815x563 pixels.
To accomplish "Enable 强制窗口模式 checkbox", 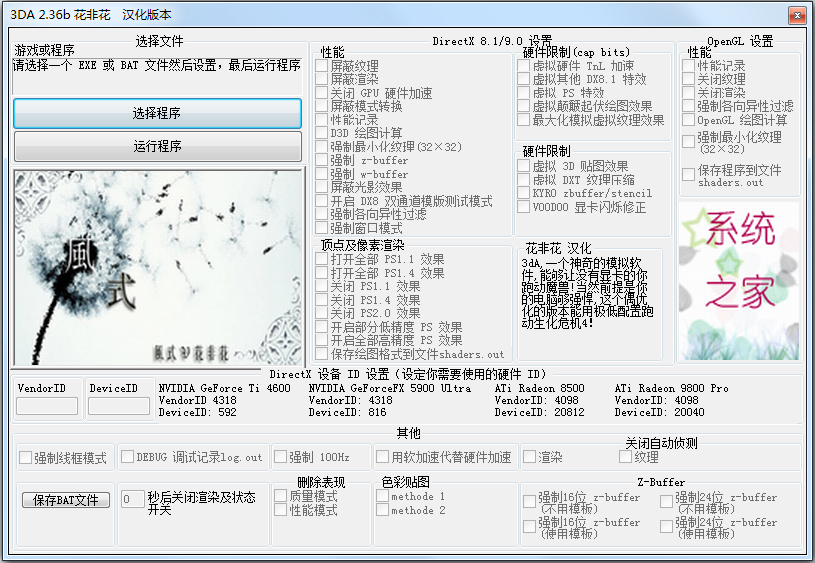I will pyautogui.click(x=323, y=228).
